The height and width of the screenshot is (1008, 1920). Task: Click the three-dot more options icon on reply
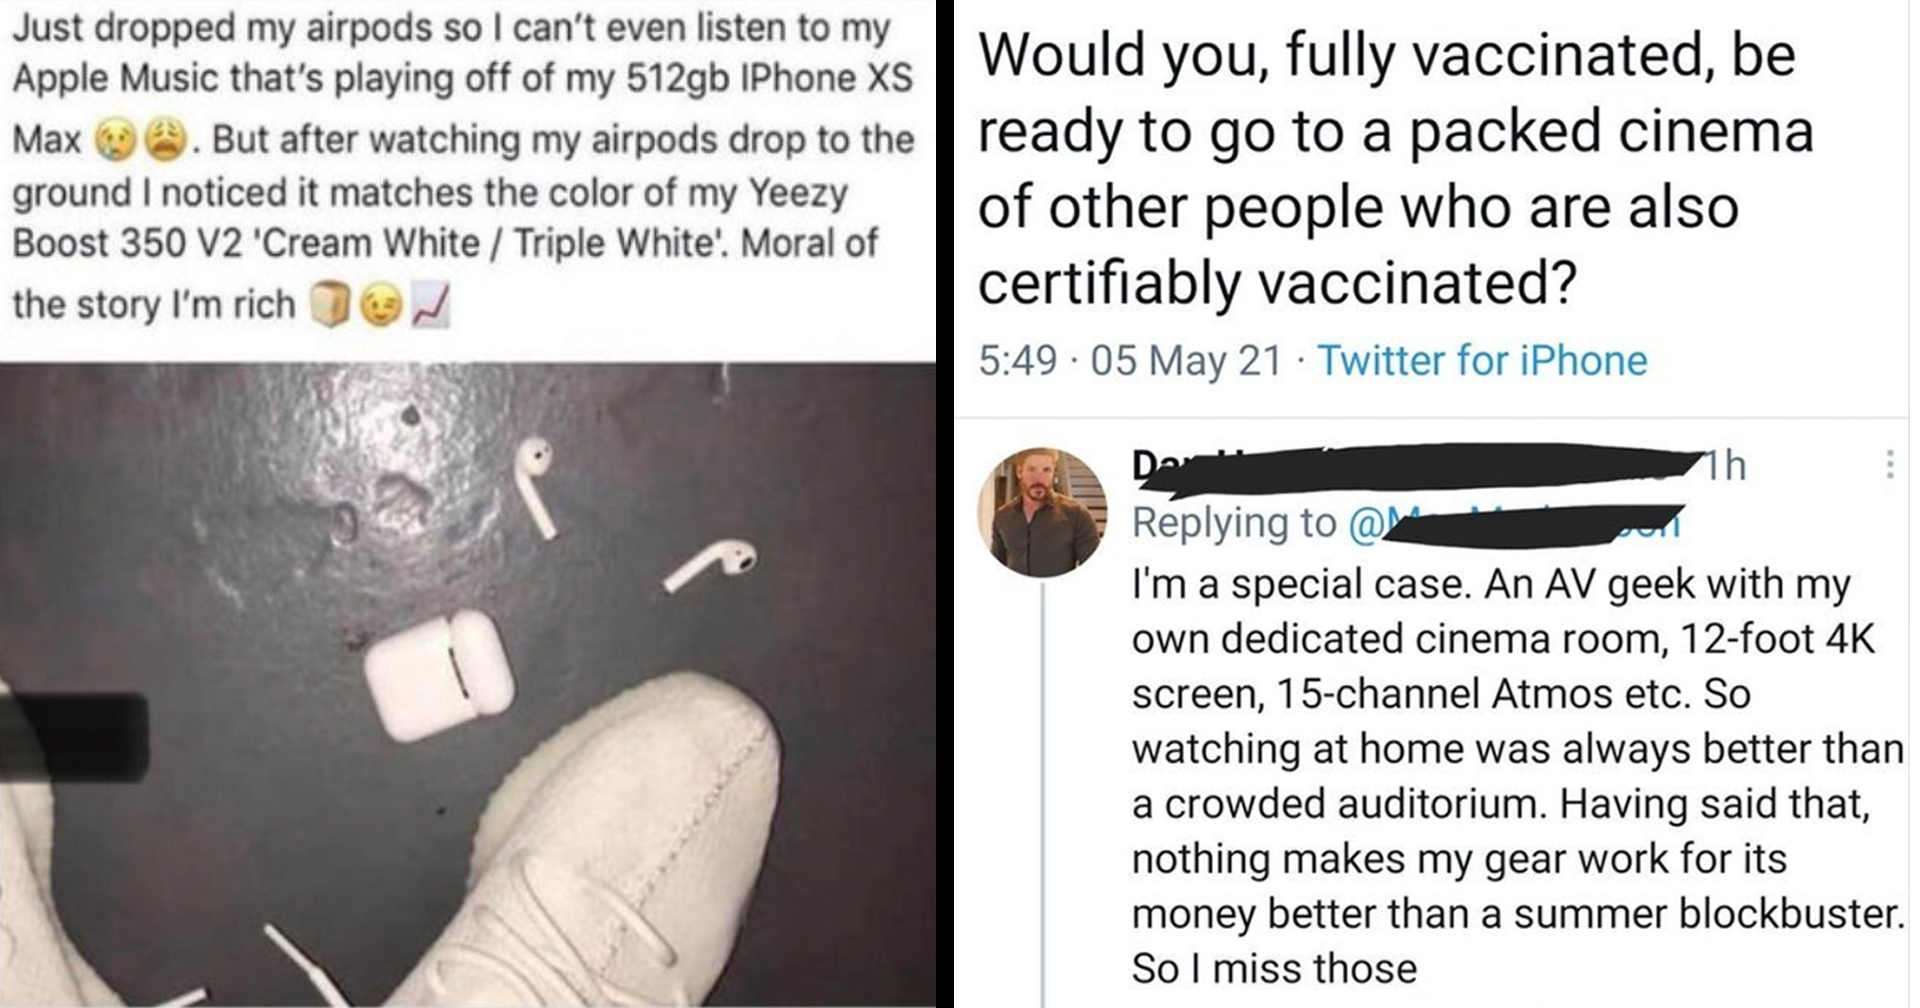tap(1889, 464)
